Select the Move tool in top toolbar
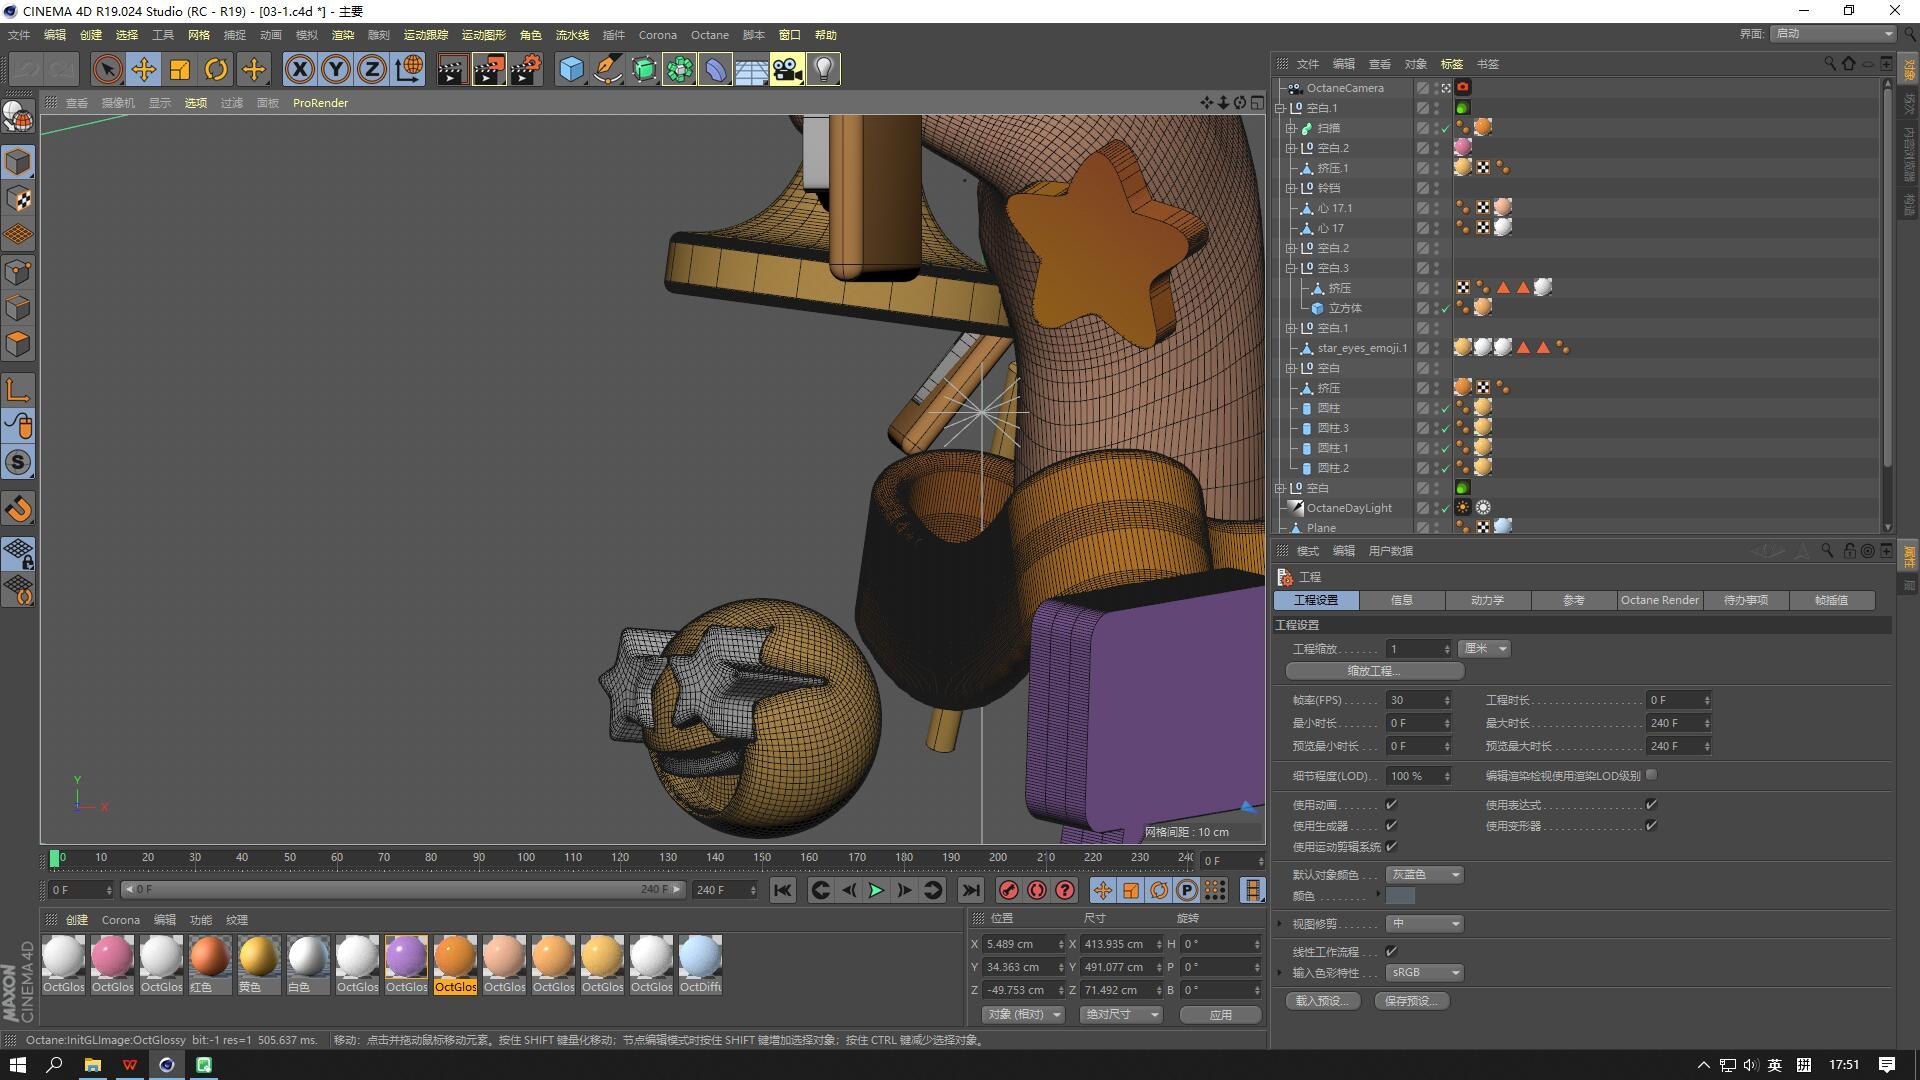The image size is (1920, 1080). pos(143,69)
